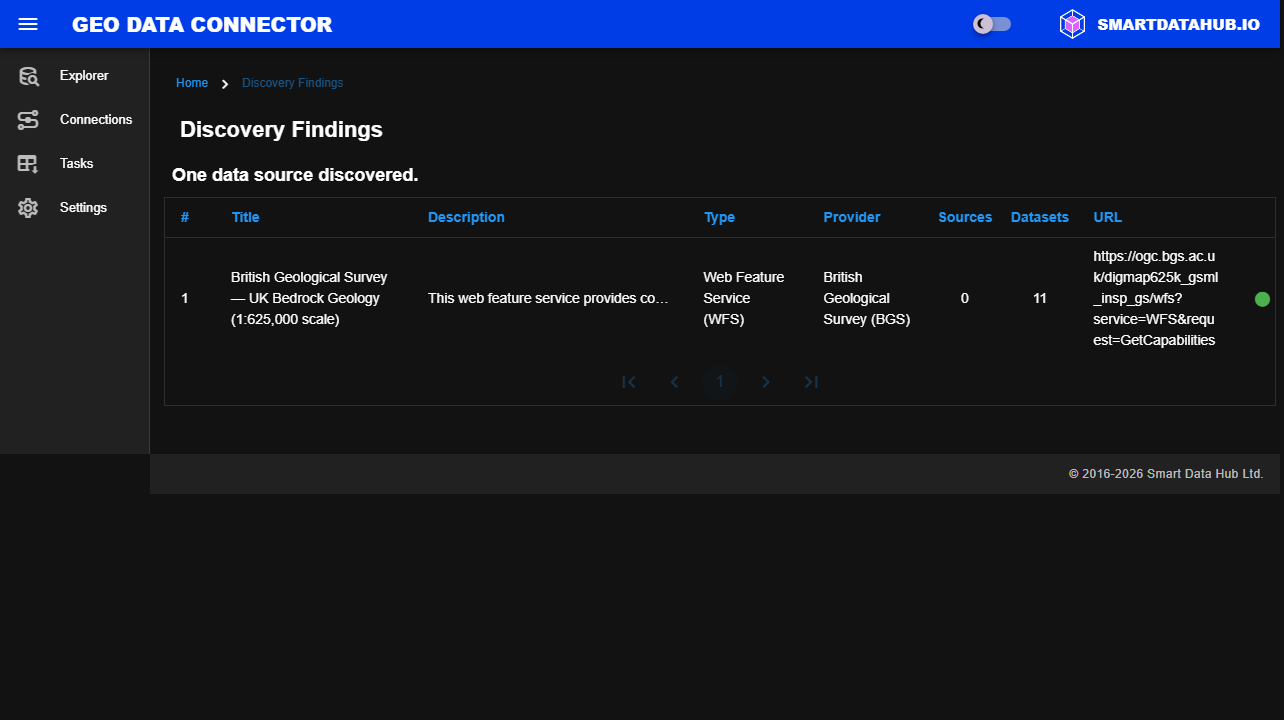Image resolution: width=1284 pixels, height=720 pixels.
Task: Click the Settings gear icon
Action: point(28,208)
